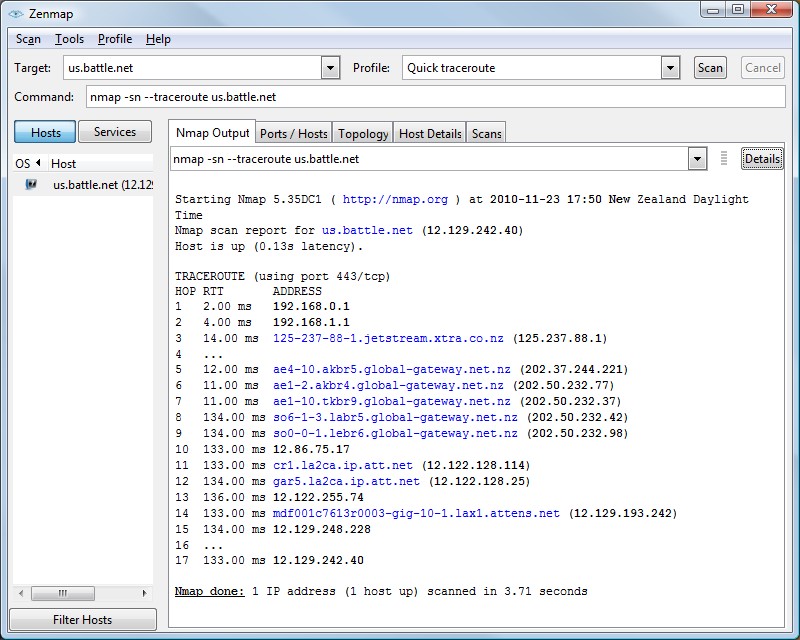This screenshot has height=640, width=800.
Task: Click the 'Host is up (0.13s latency).' line
Action: 269,246
